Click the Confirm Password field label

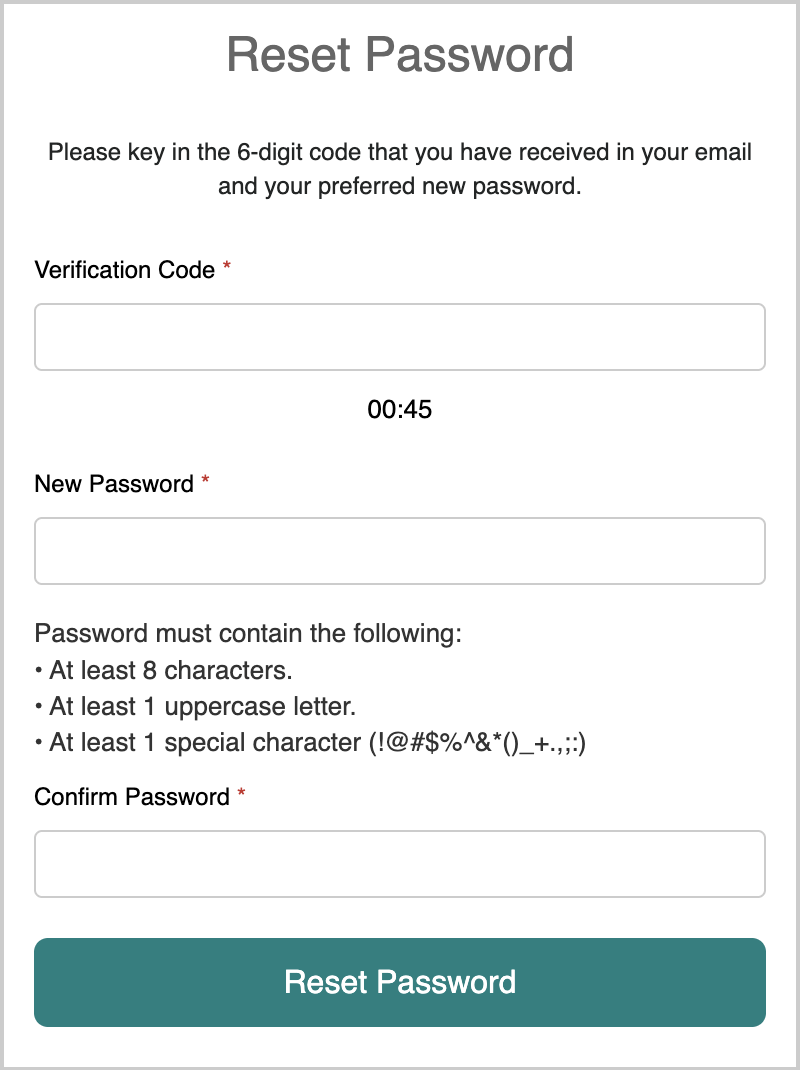132,797
